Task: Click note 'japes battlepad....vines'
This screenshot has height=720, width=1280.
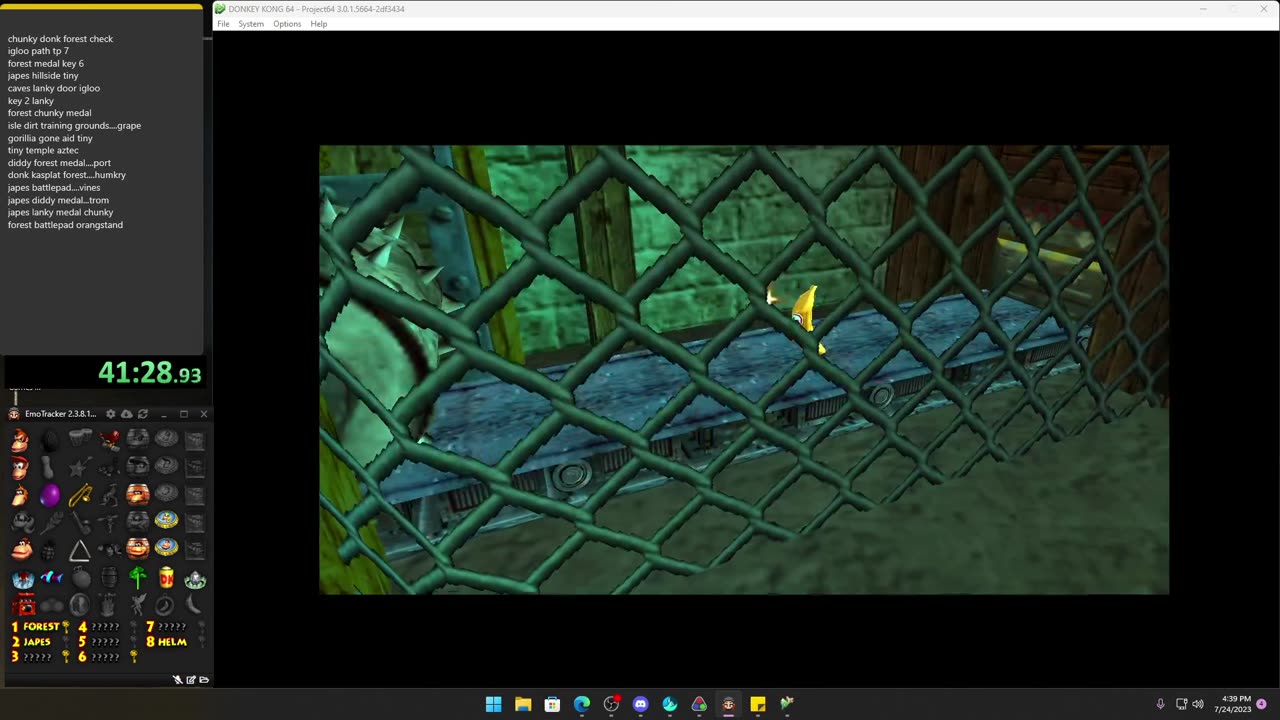Action: click(54, 188)
